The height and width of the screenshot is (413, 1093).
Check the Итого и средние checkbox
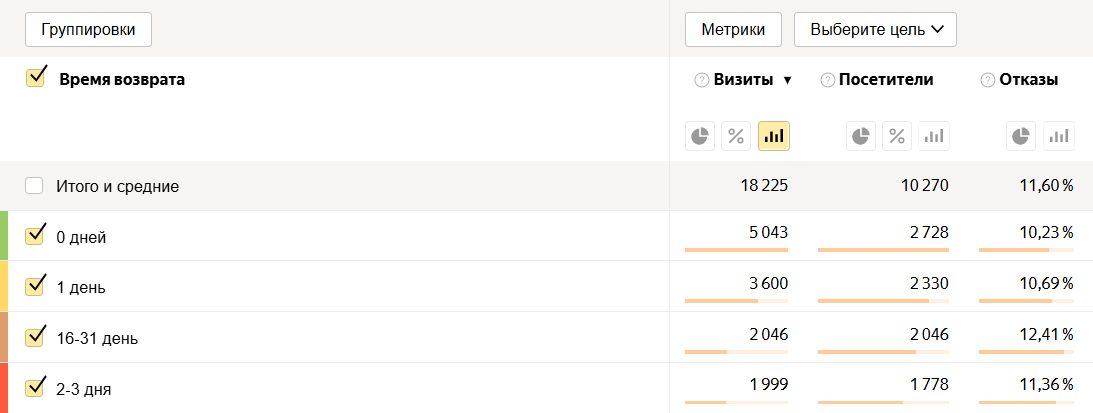tap(35, 186)
